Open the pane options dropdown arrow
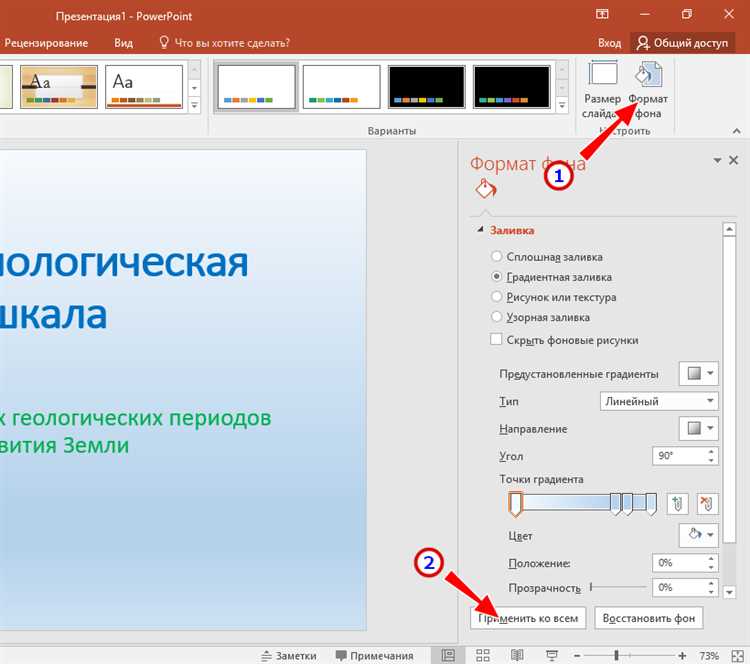 717,160
